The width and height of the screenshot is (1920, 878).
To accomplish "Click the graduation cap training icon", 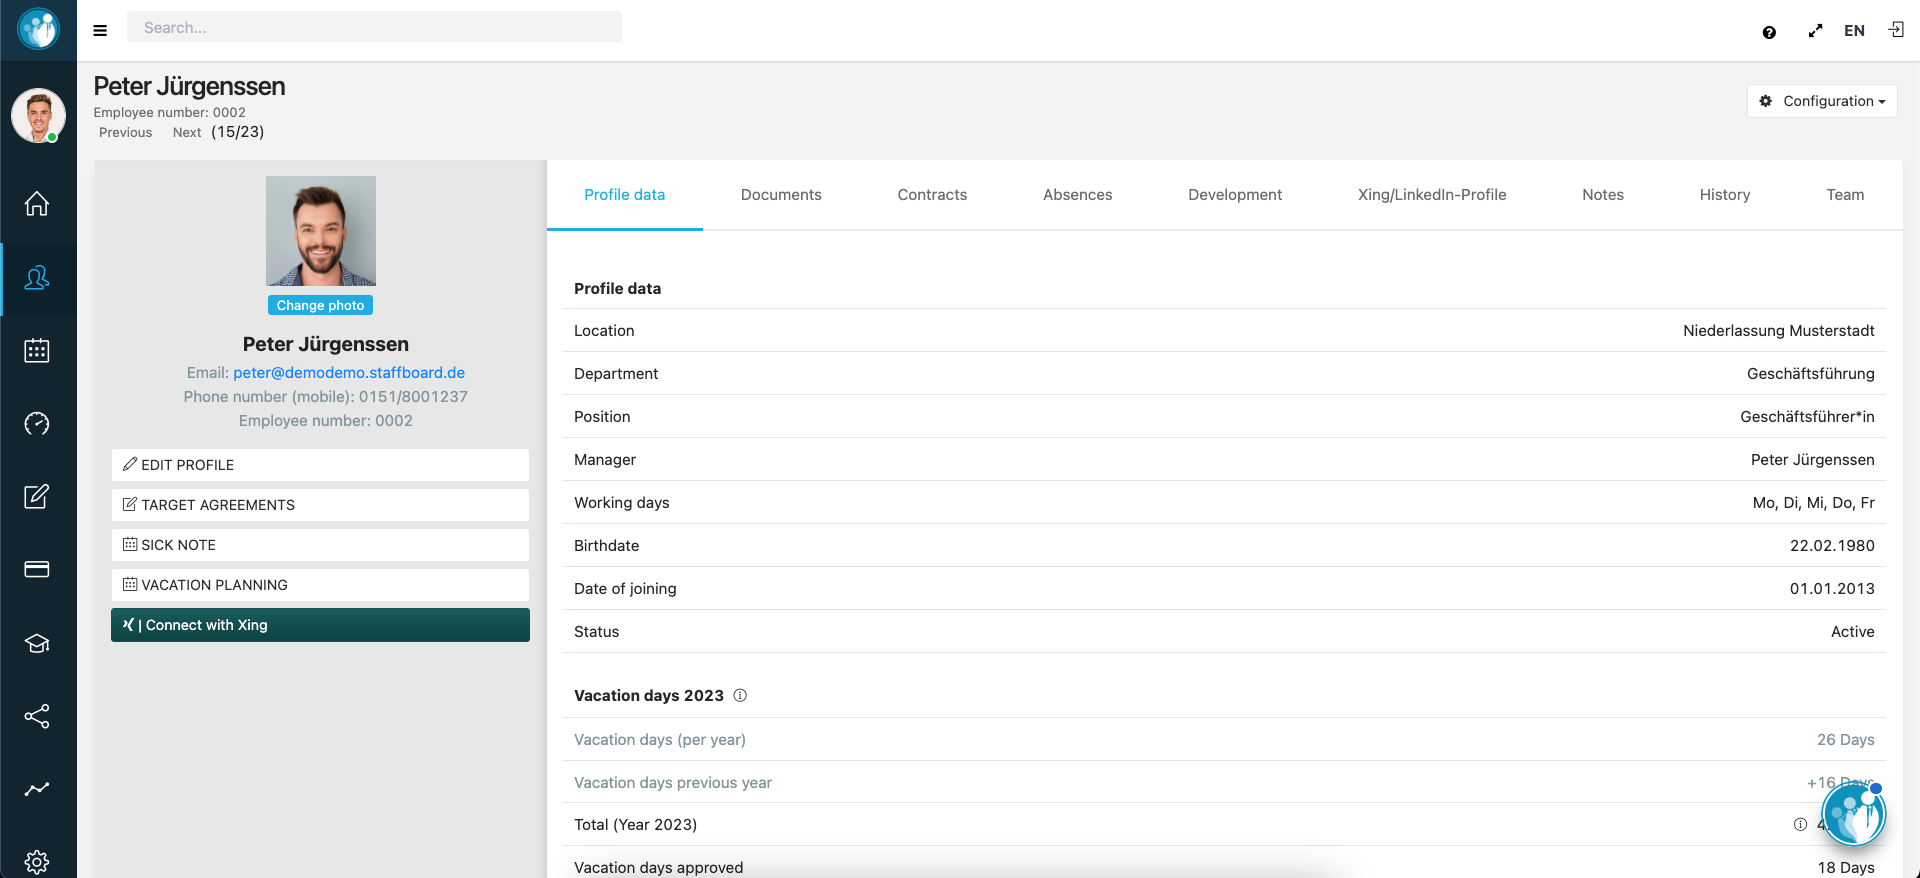I will click(x=37, y=643).
